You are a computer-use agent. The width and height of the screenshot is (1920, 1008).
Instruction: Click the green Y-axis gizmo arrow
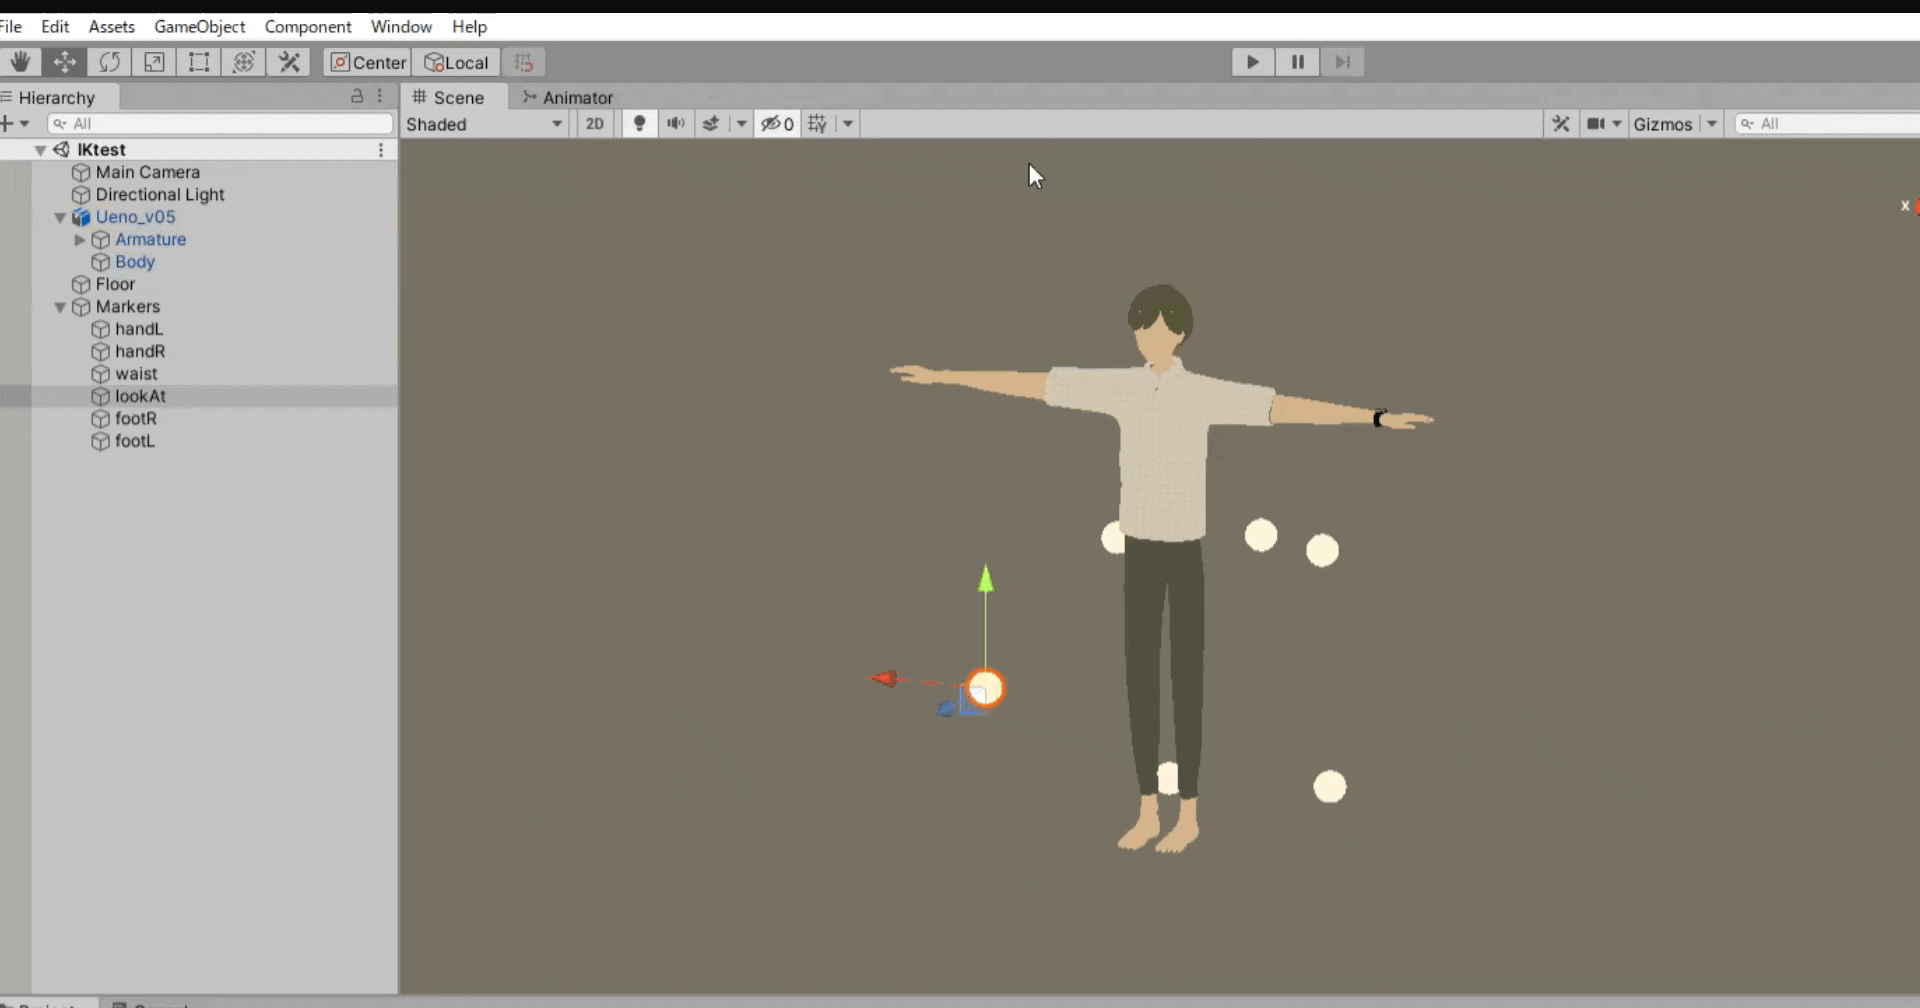[986, 579]
